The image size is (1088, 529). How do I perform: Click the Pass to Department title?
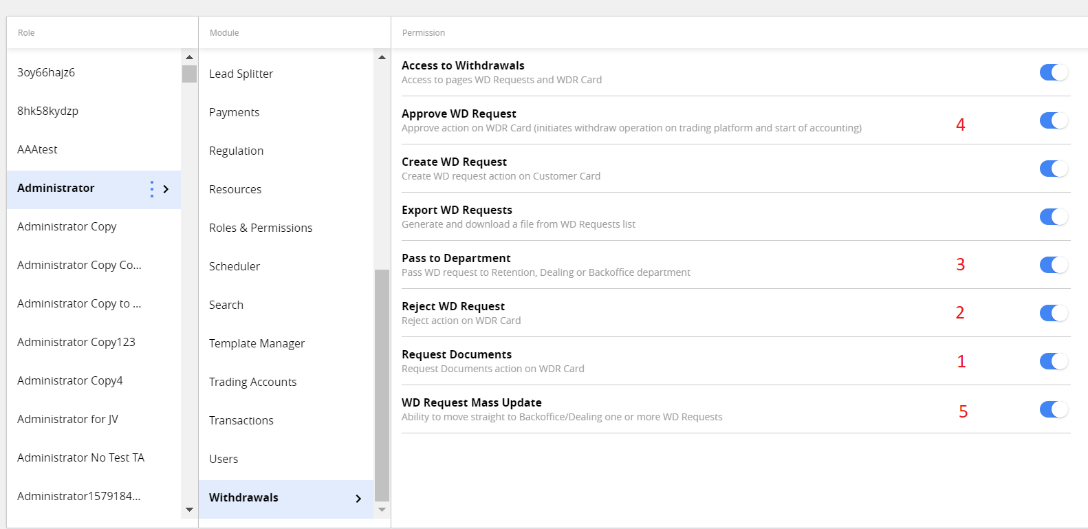(x=456, y=258)
